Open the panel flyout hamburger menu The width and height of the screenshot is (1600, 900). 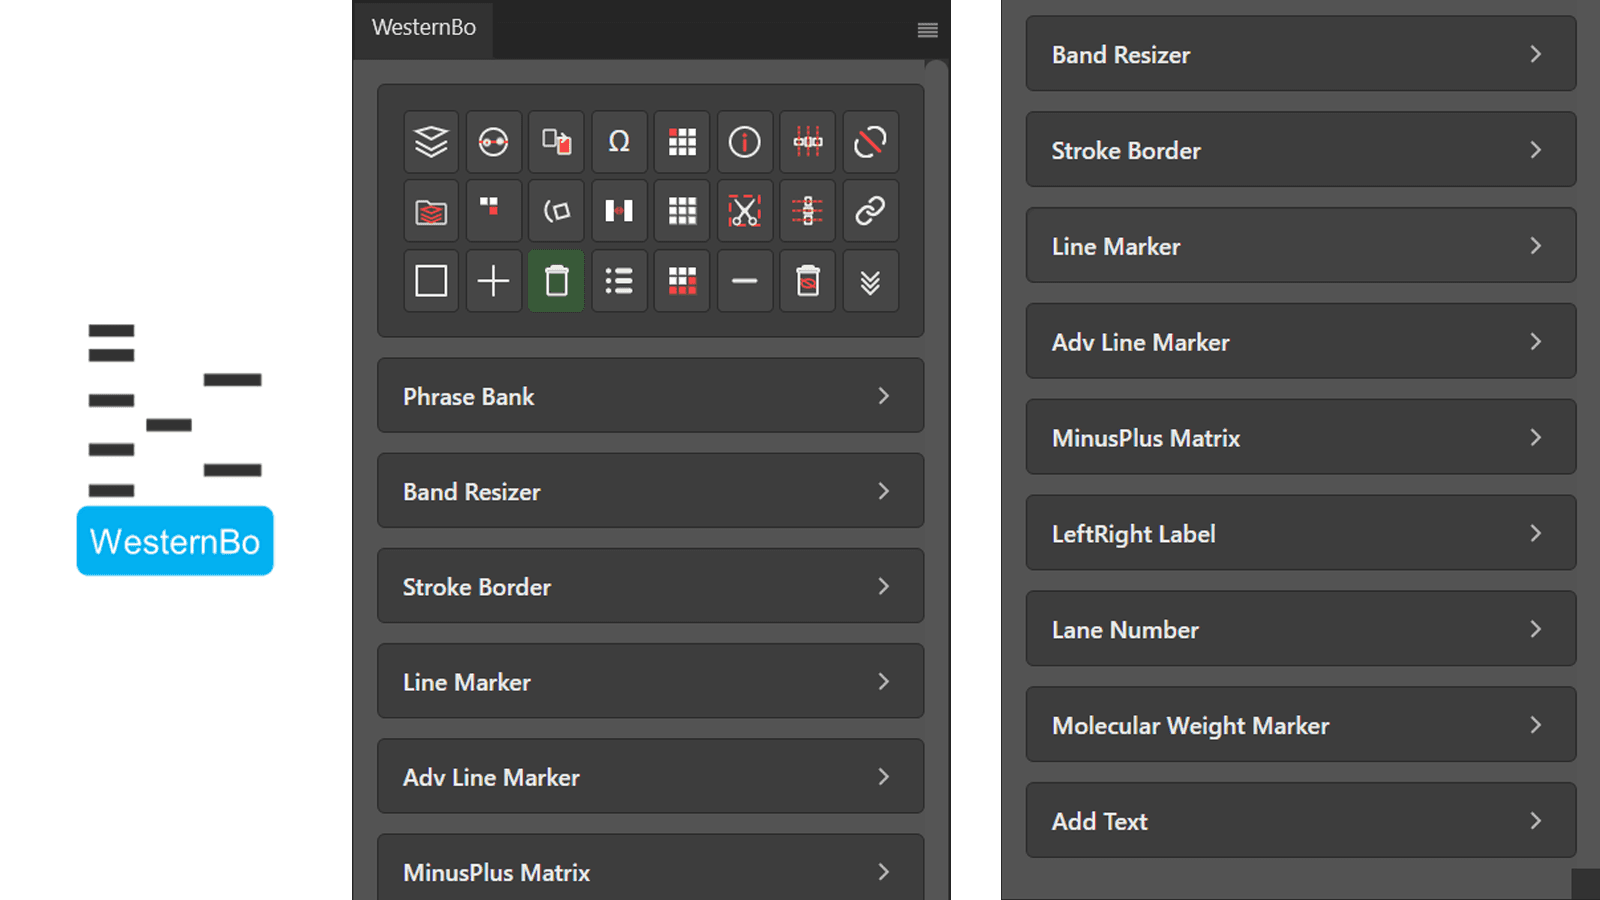click(927, 30)
